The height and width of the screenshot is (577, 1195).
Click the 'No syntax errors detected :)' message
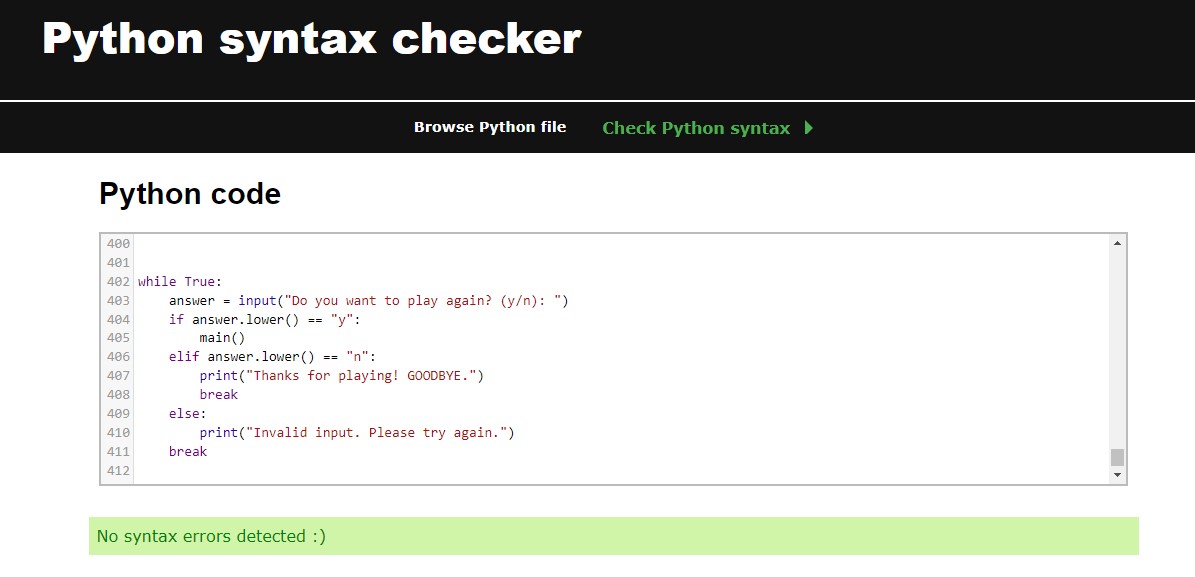point(211,536)
